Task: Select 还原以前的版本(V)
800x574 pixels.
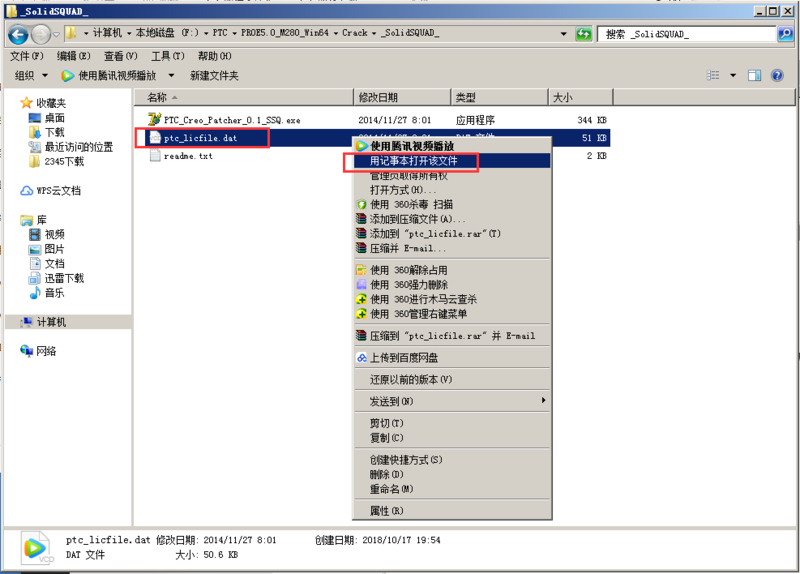Action: click(x=453, y=380)
